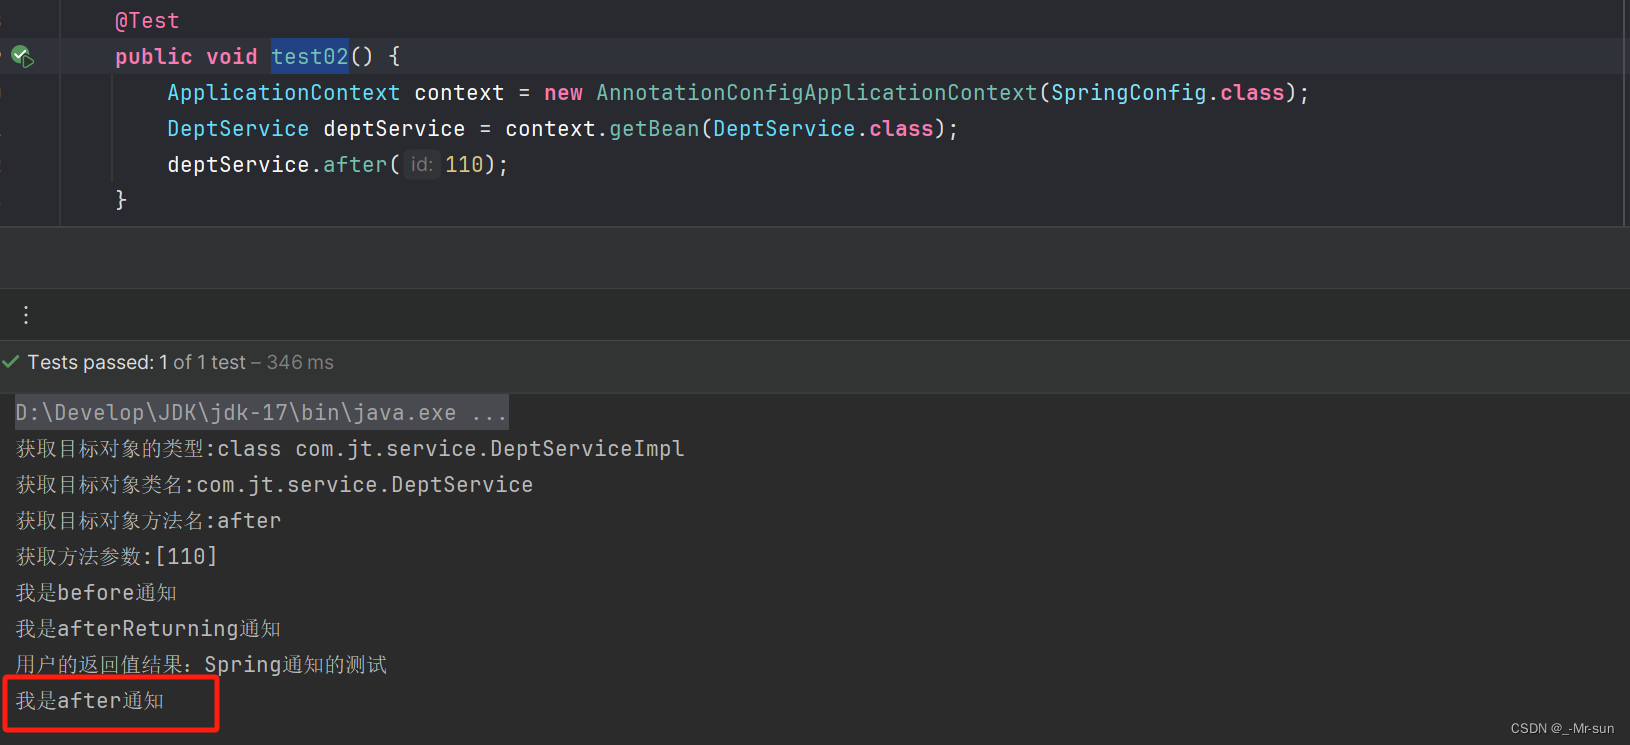The width and height of the screenshot is (1630, 745).
Task: Click console line 获取方法参数:[110]
Action: pos(116,557)
